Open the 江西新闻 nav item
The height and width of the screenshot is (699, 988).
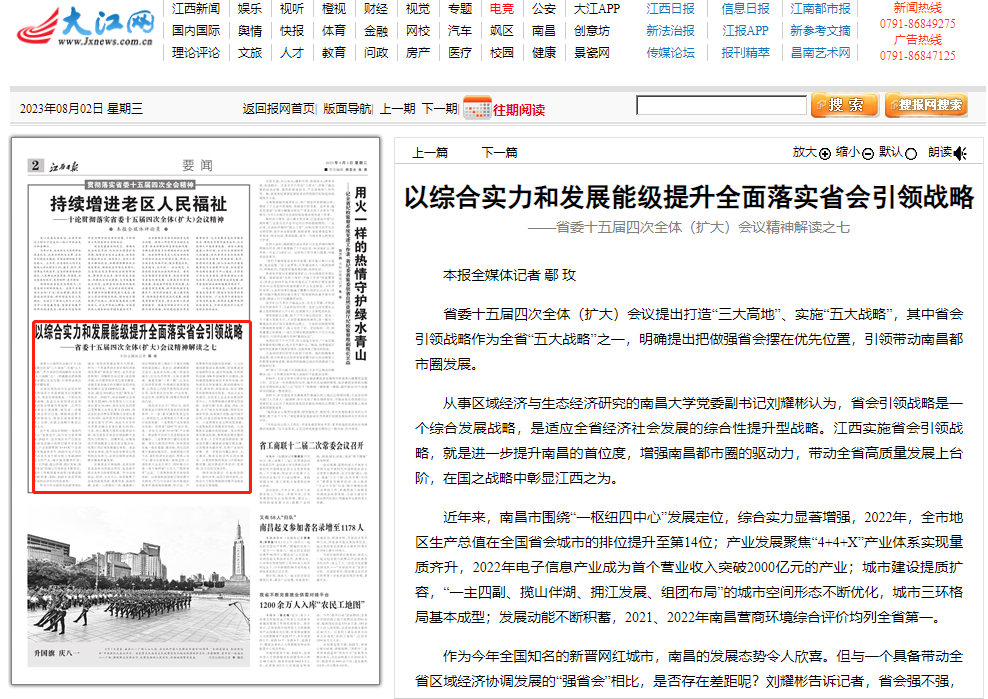(195, 8)
